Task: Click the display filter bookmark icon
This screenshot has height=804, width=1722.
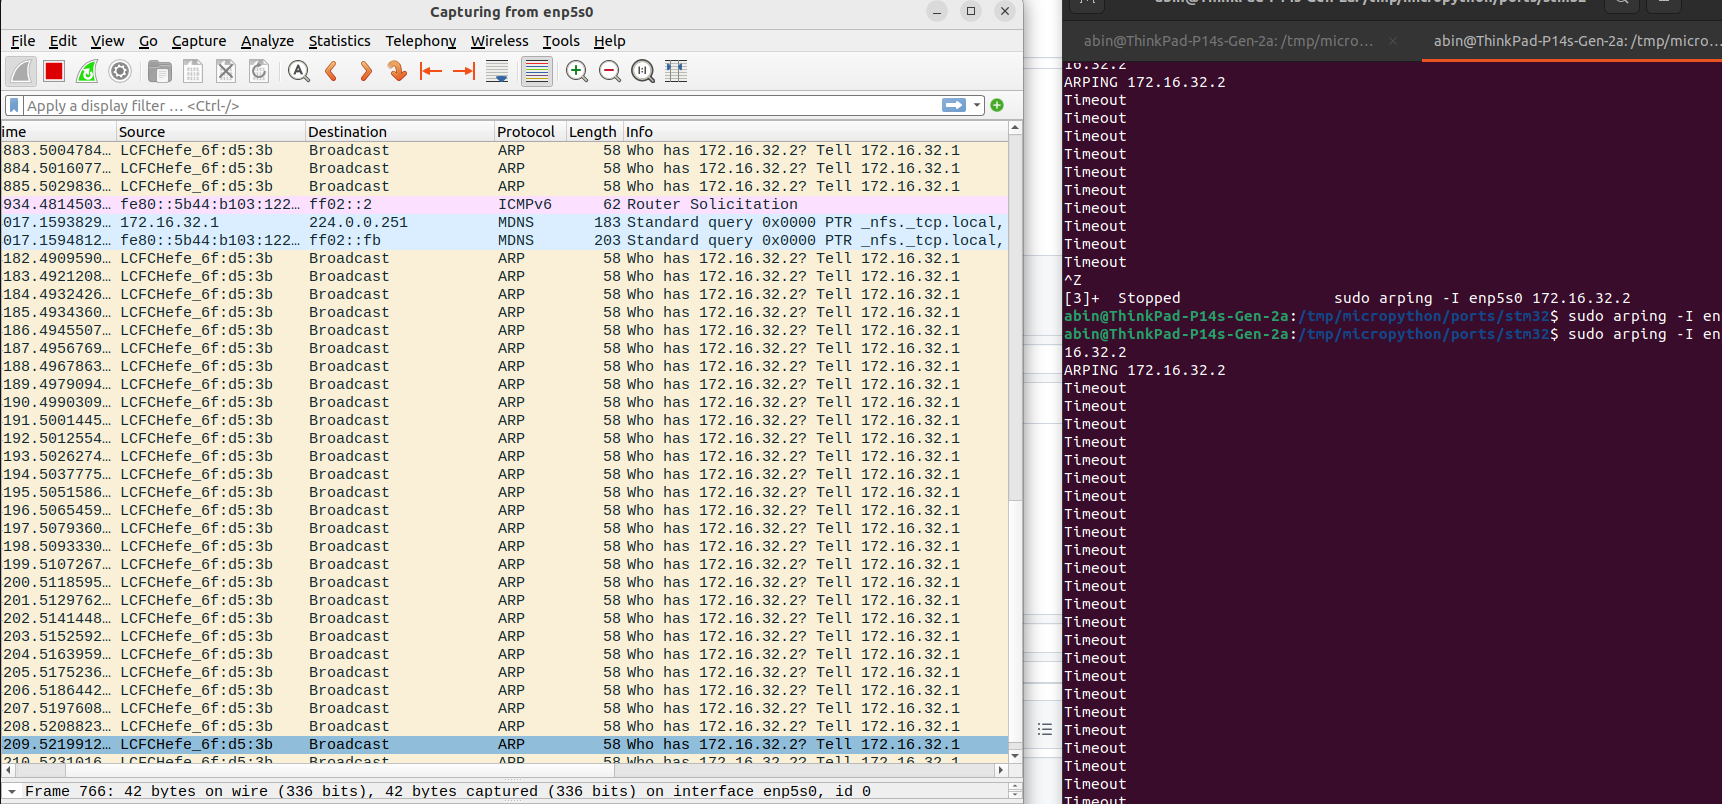Action: pyautogui.click(x=14, y=105)
